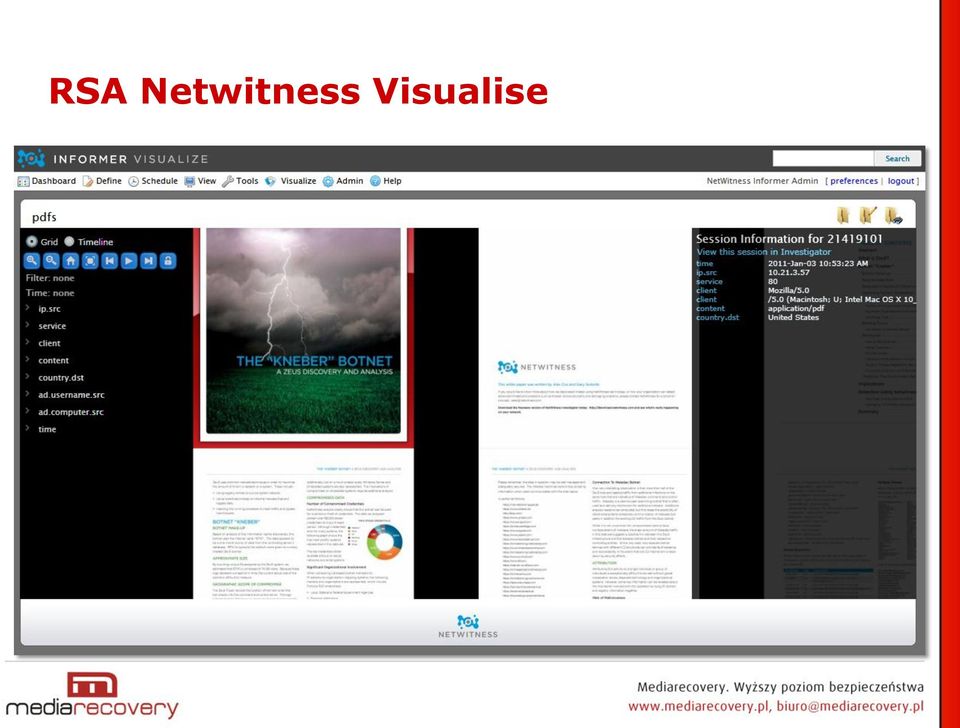Click the service value 80
This screenshot has height=728, width=960.
[x=773, y=282]
